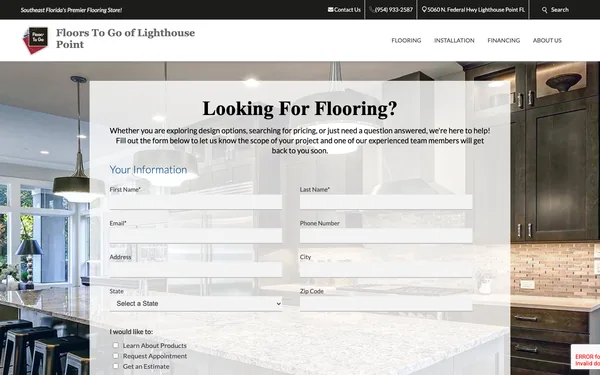Focus the Zip Code input field
Viewport: 600px width, 375px height.
(x=386, y=303)
